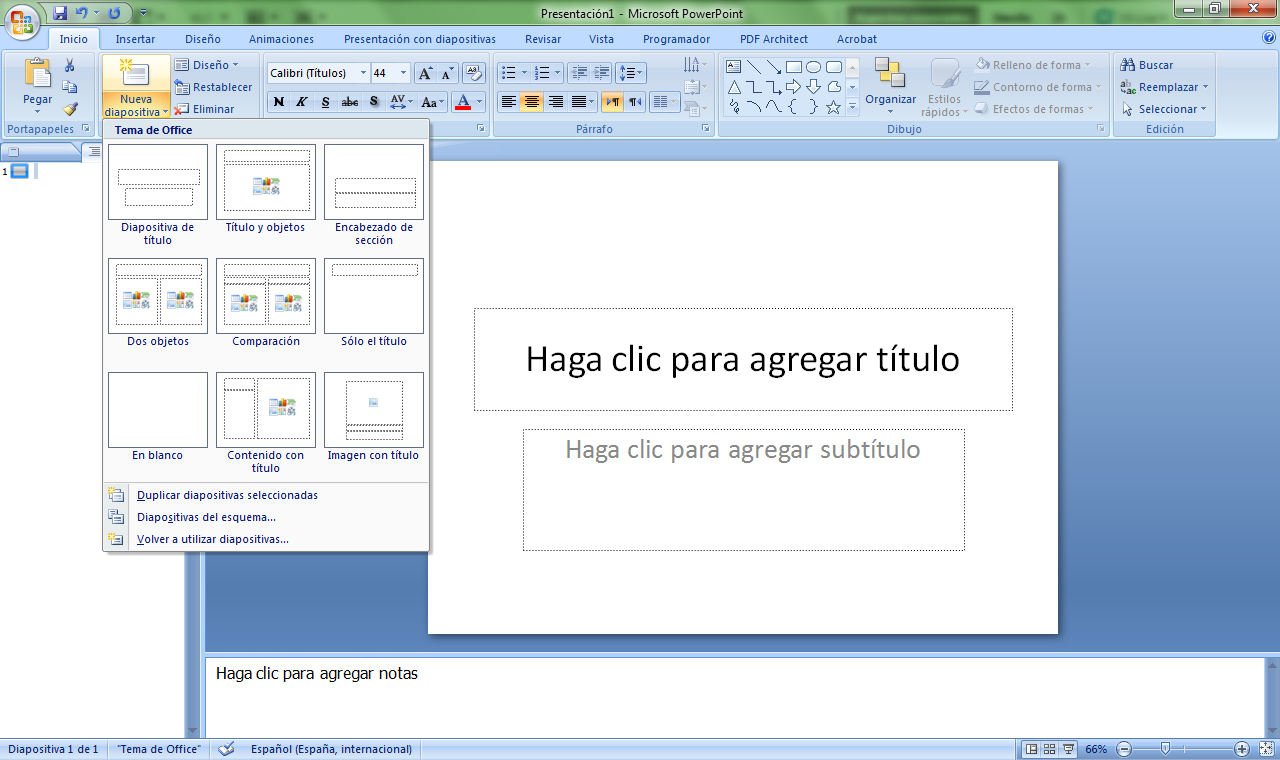Screen dimensions: 1280x760
Task: Open the Insertar ribbon tab
Action: click(135, 39)
